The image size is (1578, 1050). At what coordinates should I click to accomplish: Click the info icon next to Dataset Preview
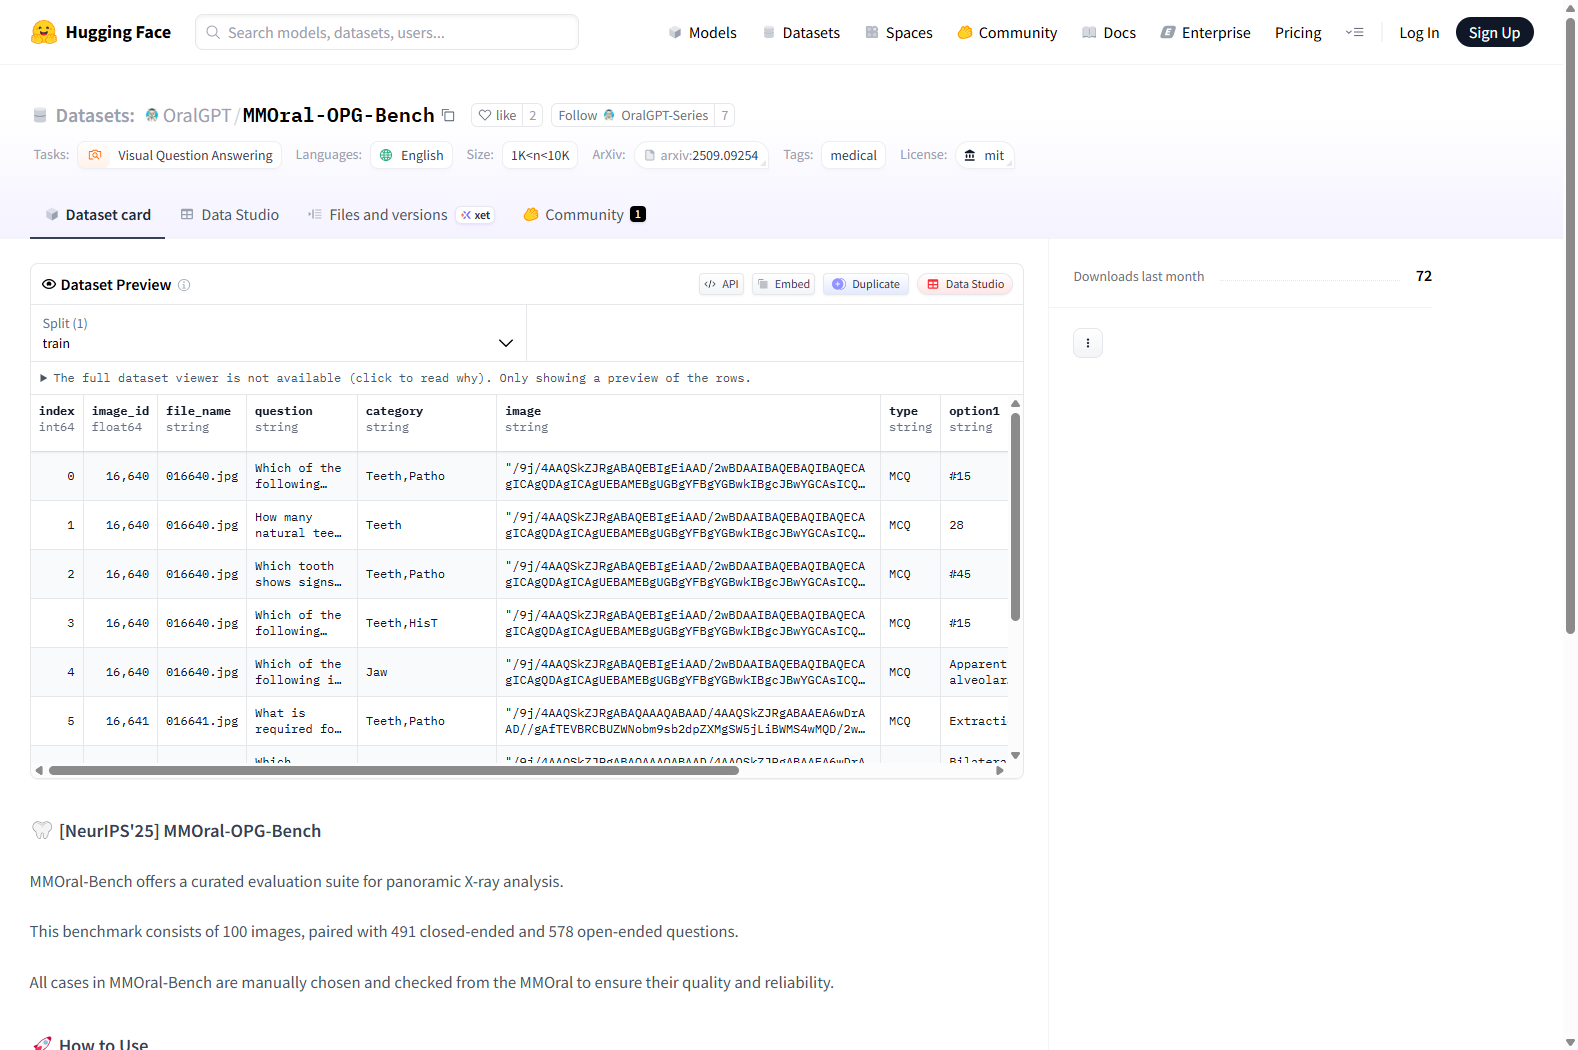[x=184, y=285]
